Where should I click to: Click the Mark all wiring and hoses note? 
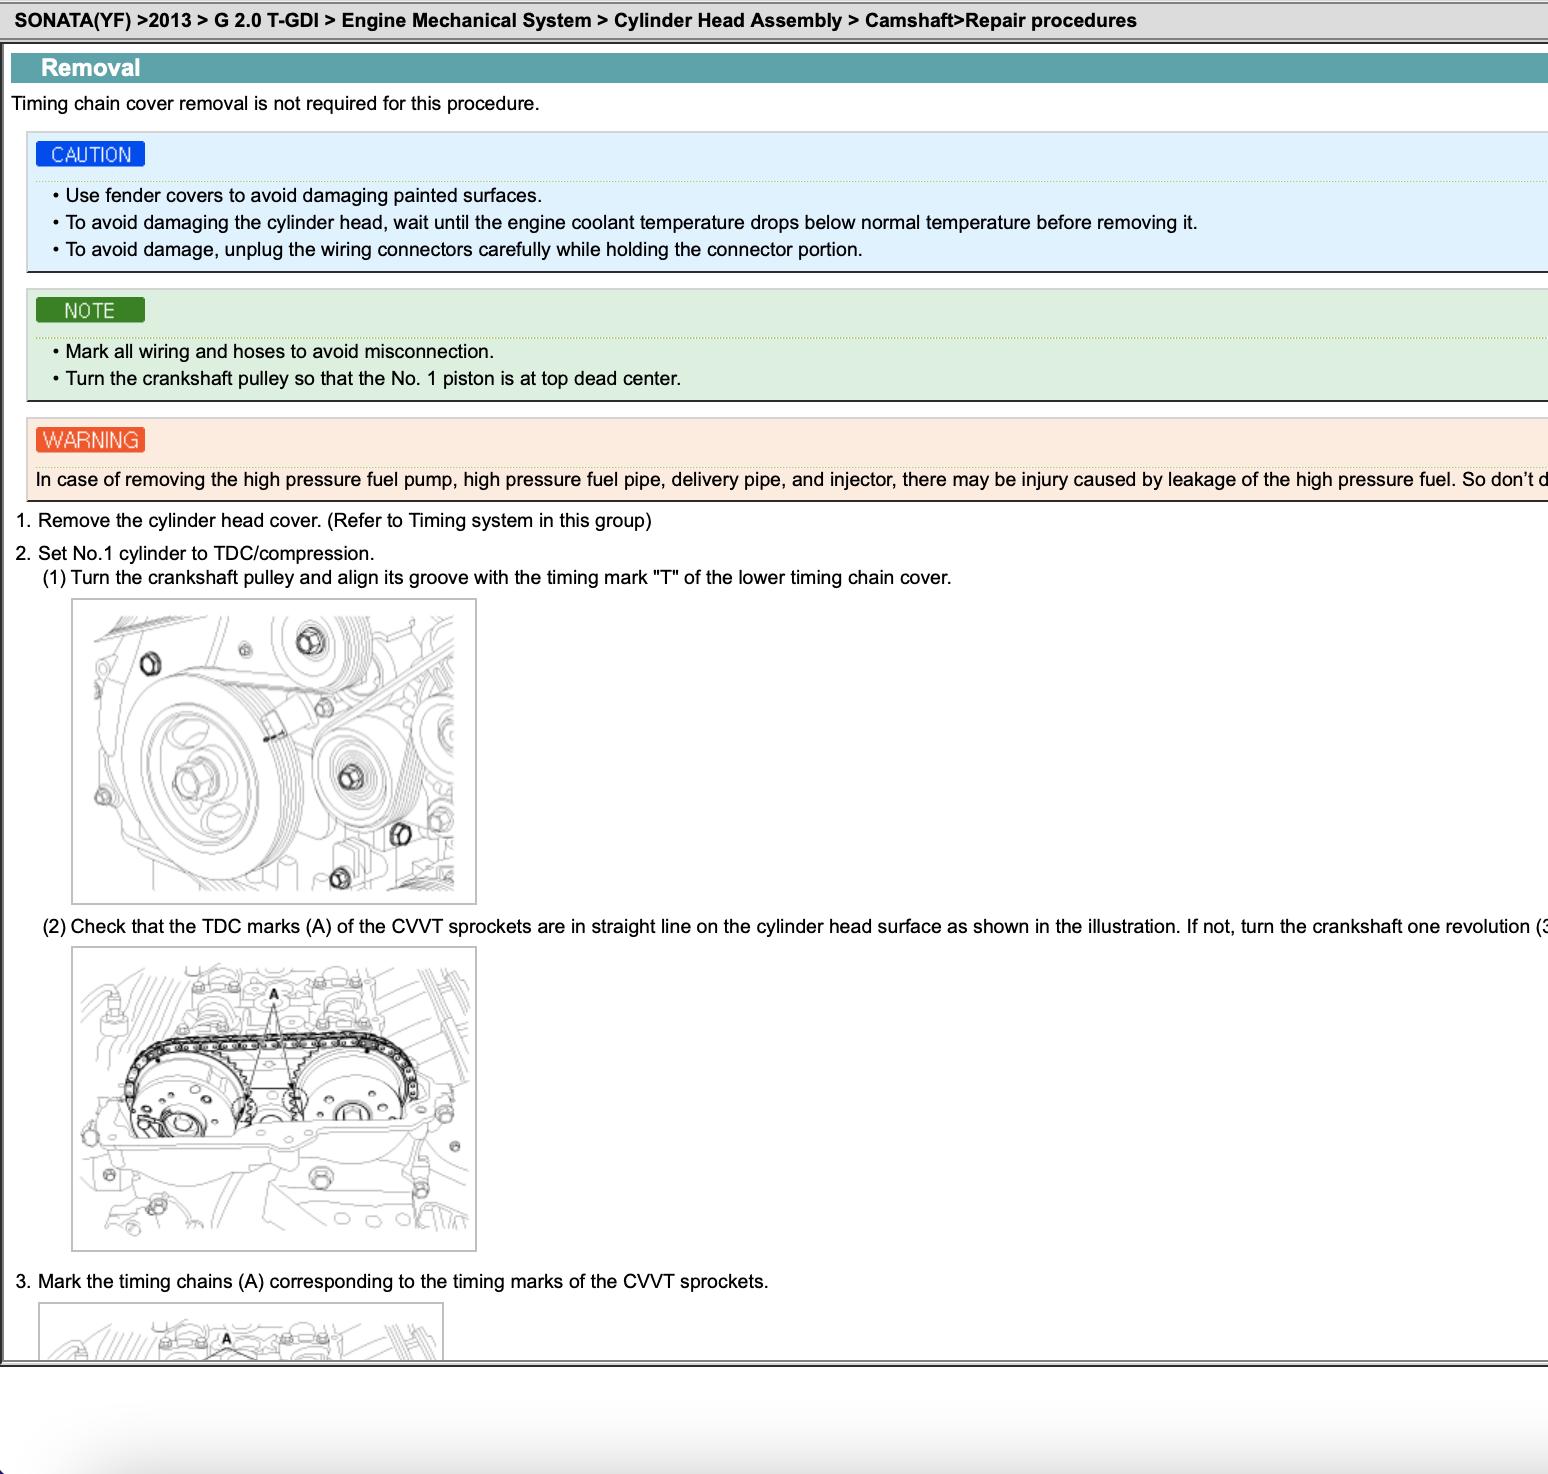(279, 351)
